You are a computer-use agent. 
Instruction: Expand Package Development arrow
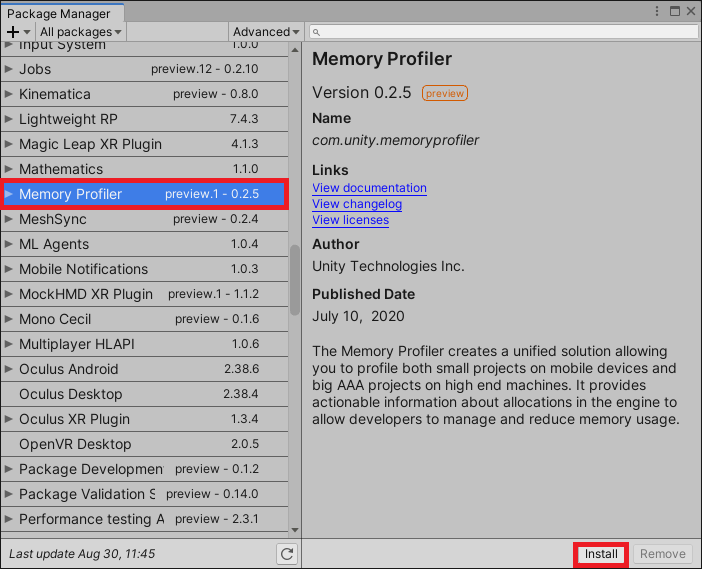click(9, 469)
